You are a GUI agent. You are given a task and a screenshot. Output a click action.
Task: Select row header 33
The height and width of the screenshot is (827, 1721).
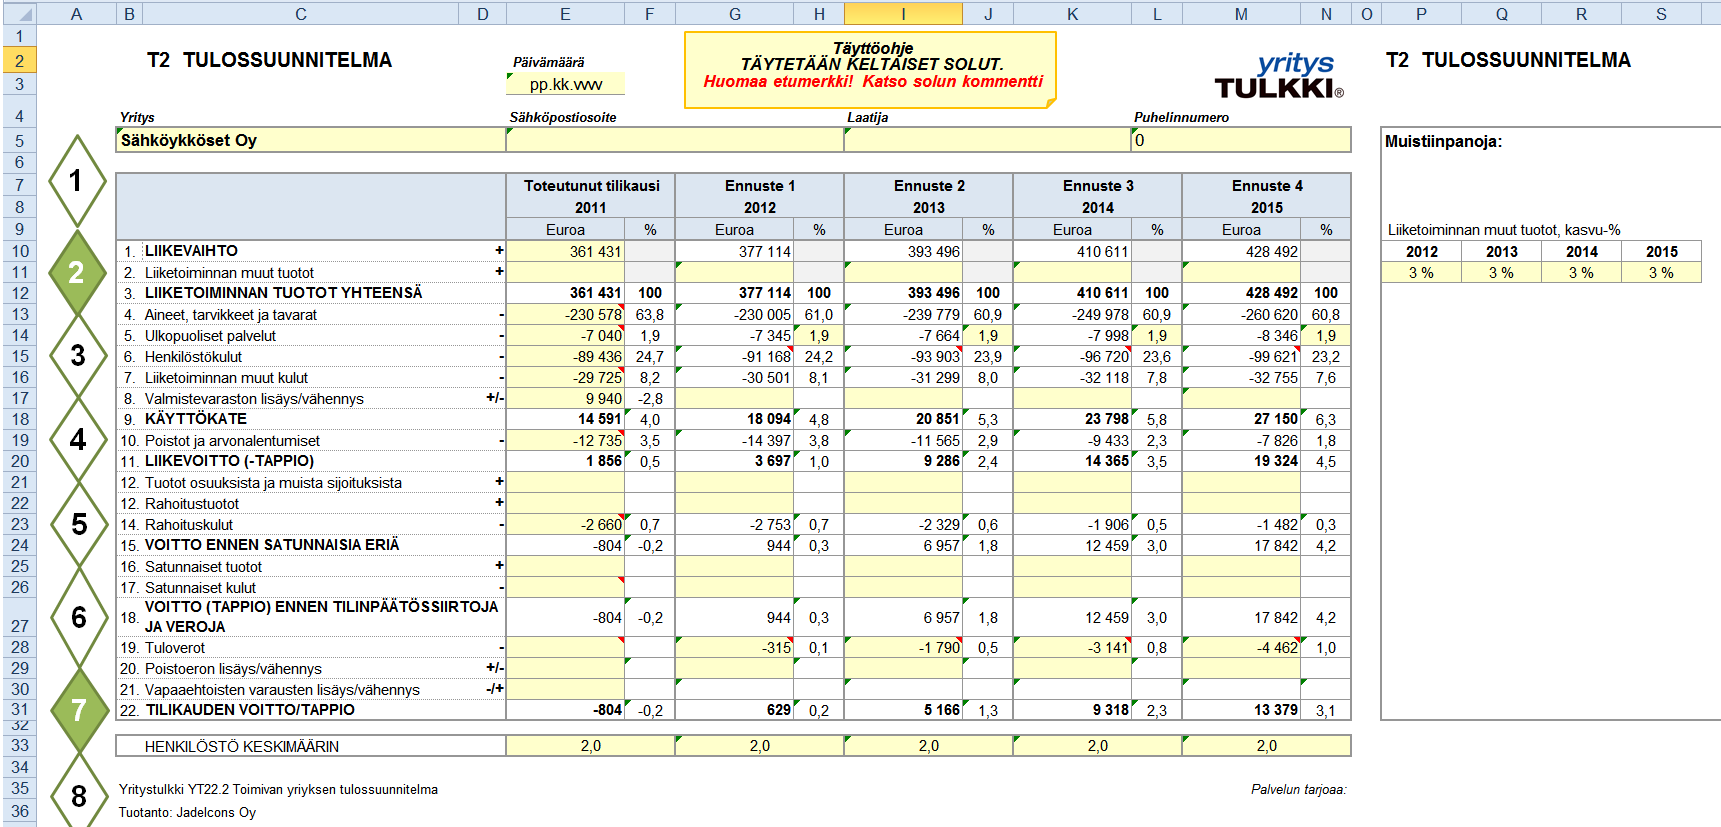point(19,746)
